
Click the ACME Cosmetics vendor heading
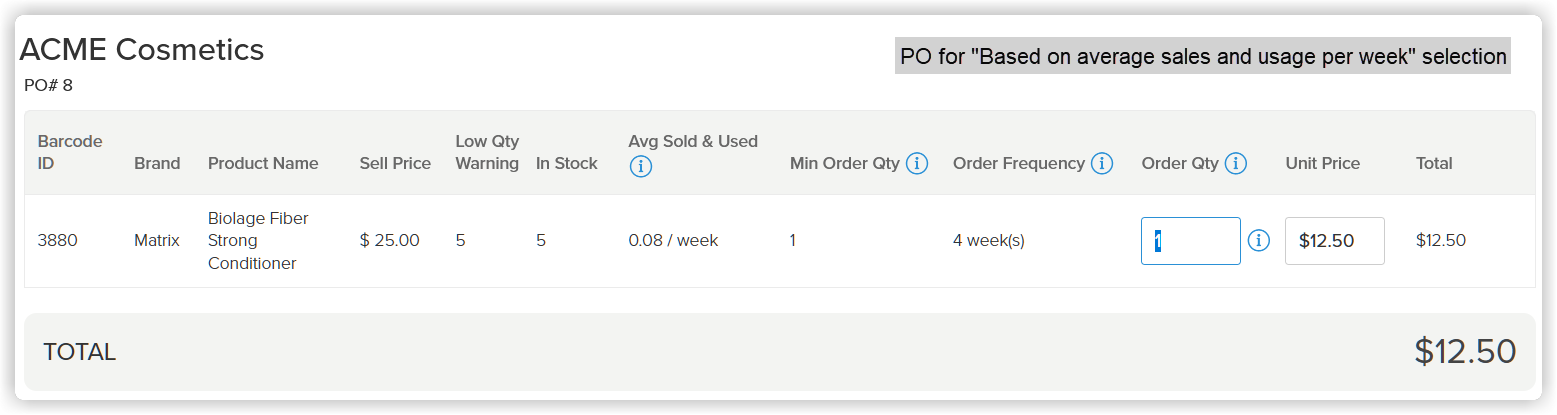point(142,49)
